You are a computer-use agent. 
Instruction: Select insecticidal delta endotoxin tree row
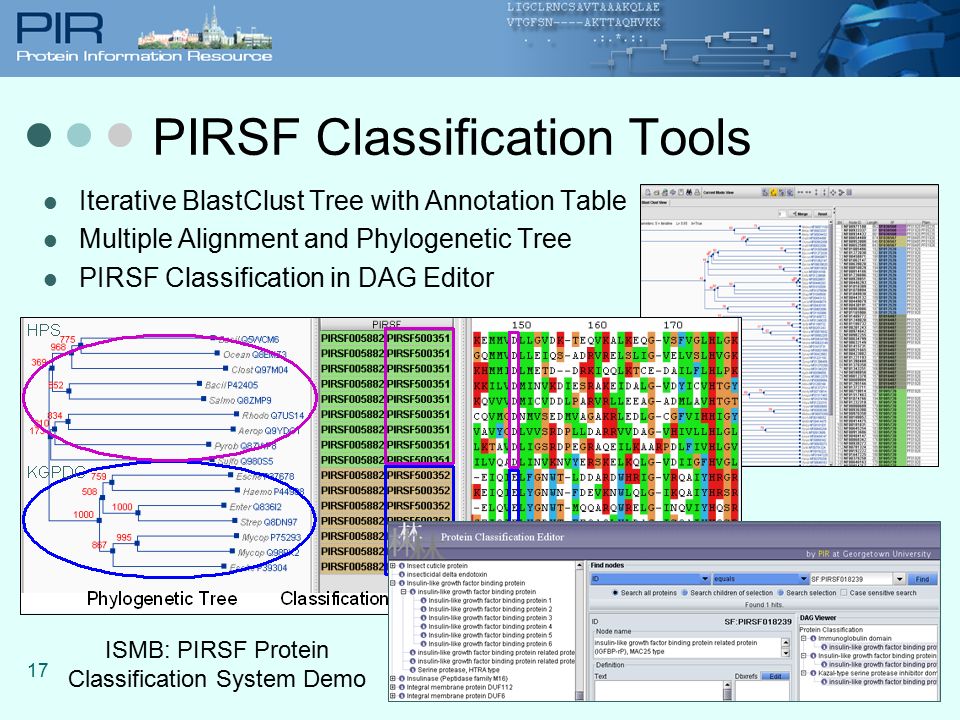tap(447, 574)
